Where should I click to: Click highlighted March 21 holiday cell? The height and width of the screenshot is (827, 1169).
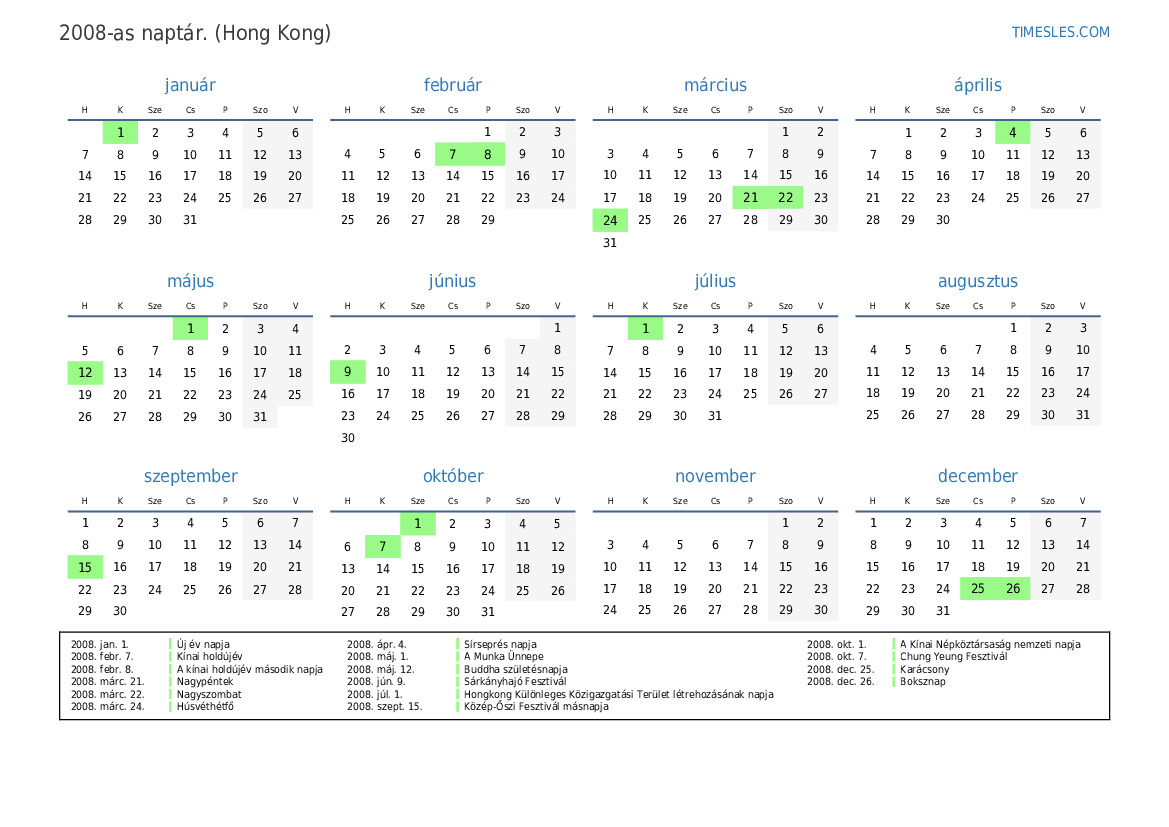click(750, 198)
